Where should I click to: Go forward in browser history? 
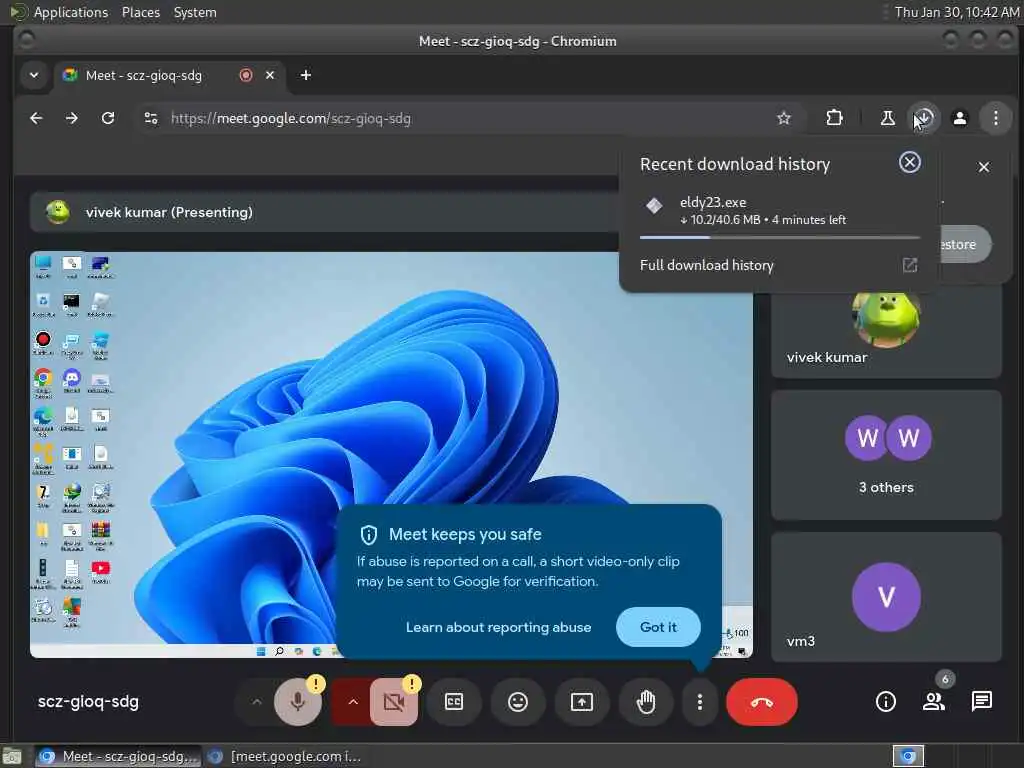pos(72,118)
